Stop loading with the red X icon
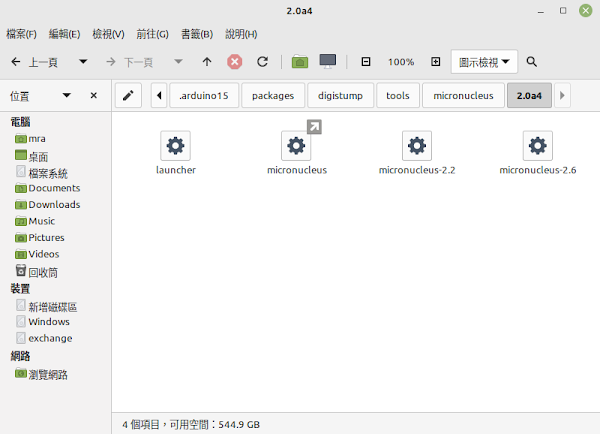600x434 pixels. coord(235,62)
